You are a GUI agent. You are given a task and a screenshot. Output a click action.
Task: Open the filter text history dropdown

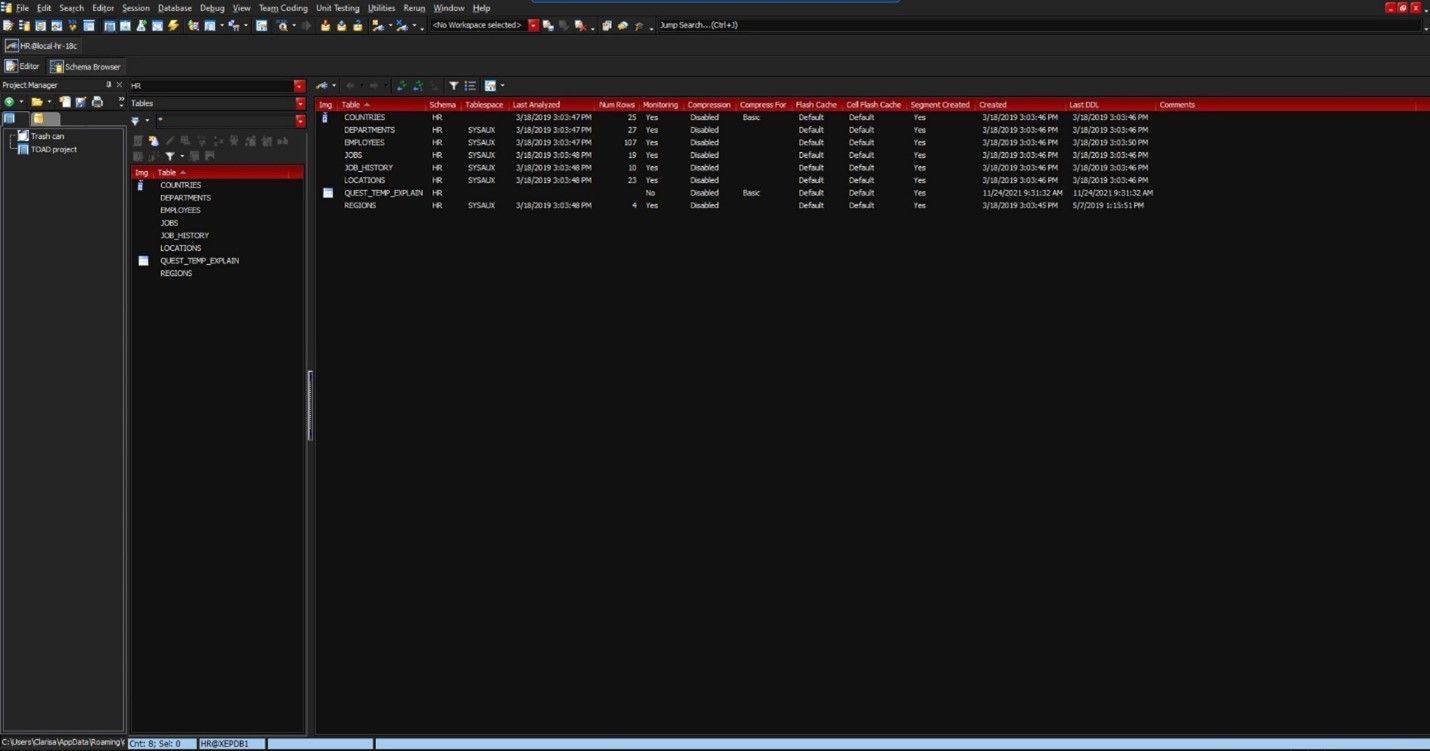pyautogui.click(x=300, y=121)
